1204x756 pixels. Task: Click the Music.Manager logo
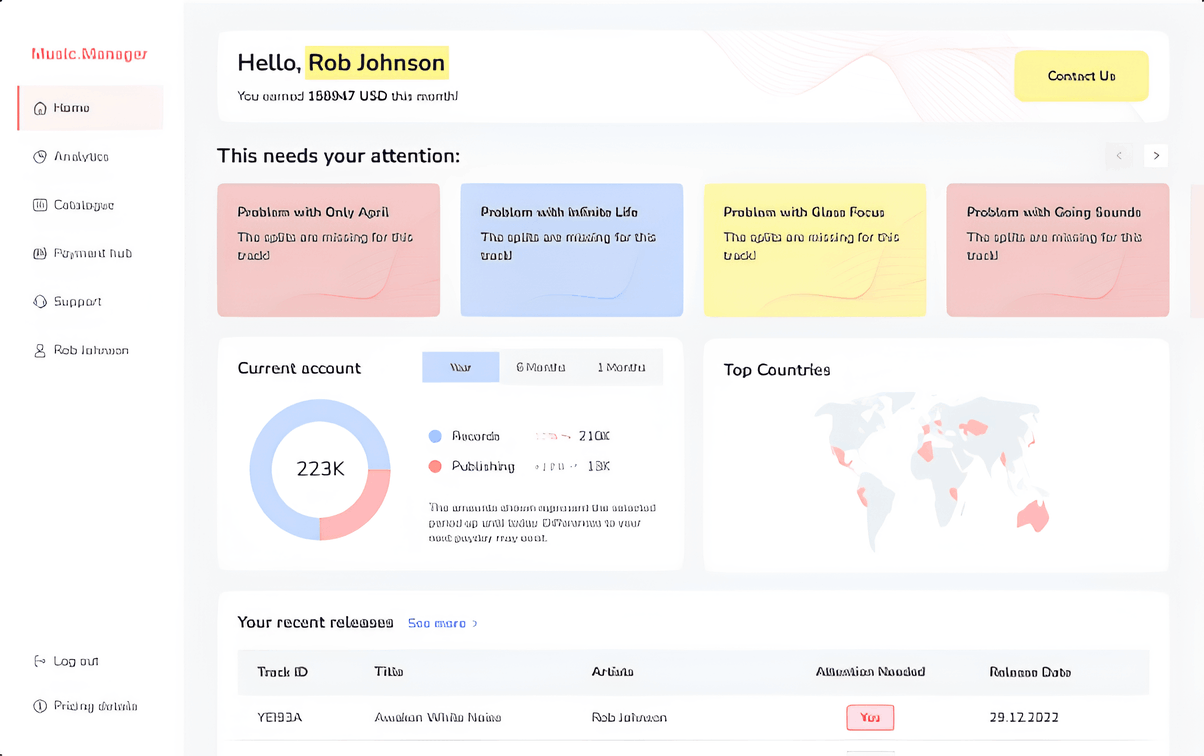coord(89,54)
